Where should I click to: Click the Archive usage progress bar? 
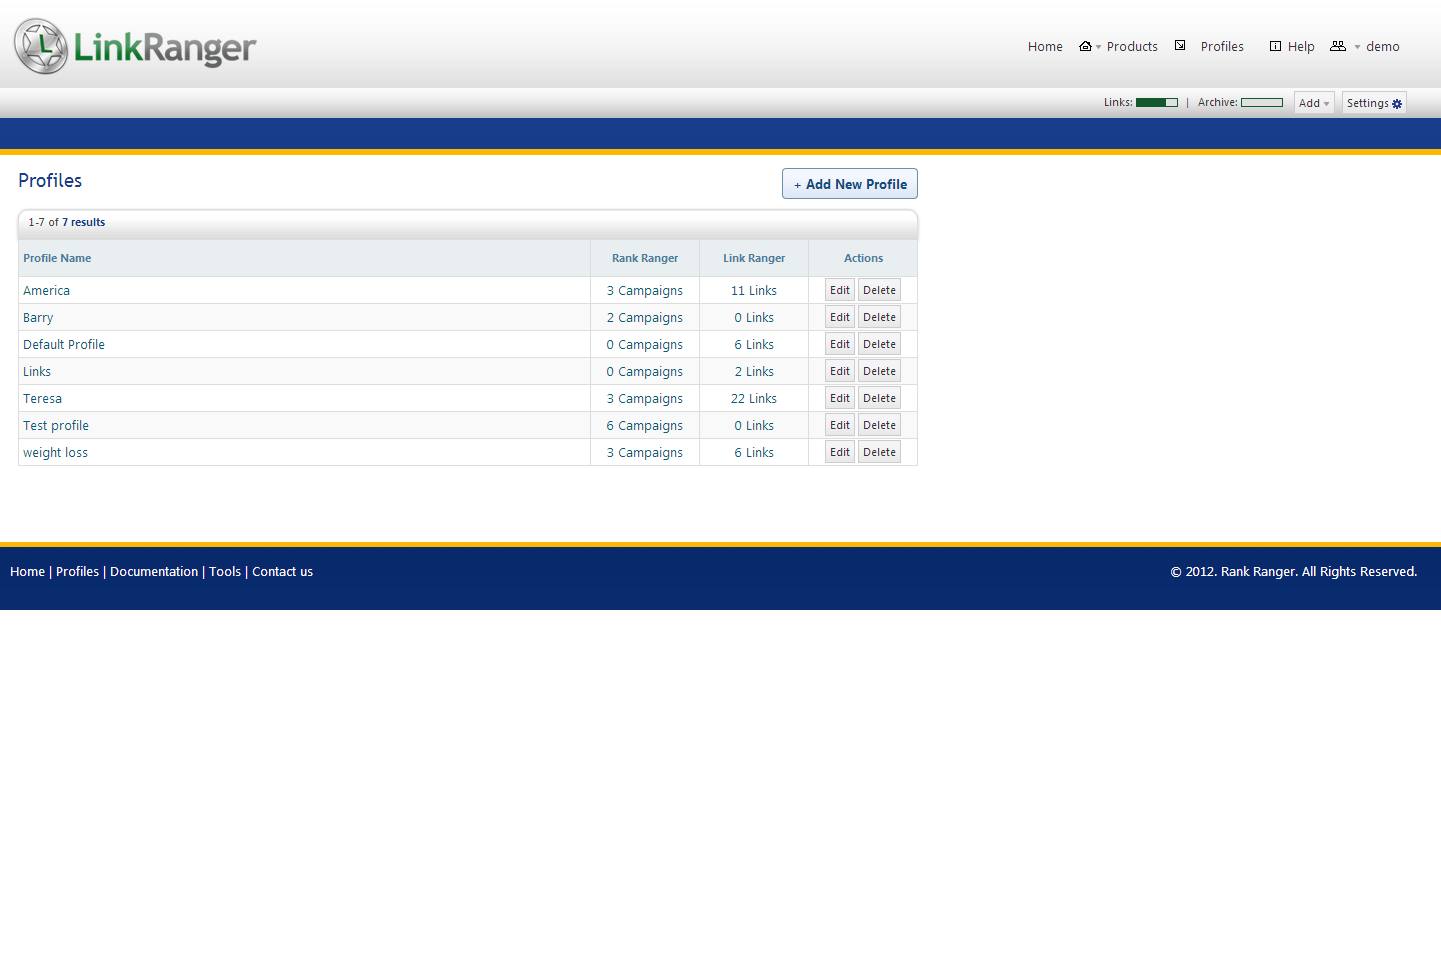[1261, 103]
